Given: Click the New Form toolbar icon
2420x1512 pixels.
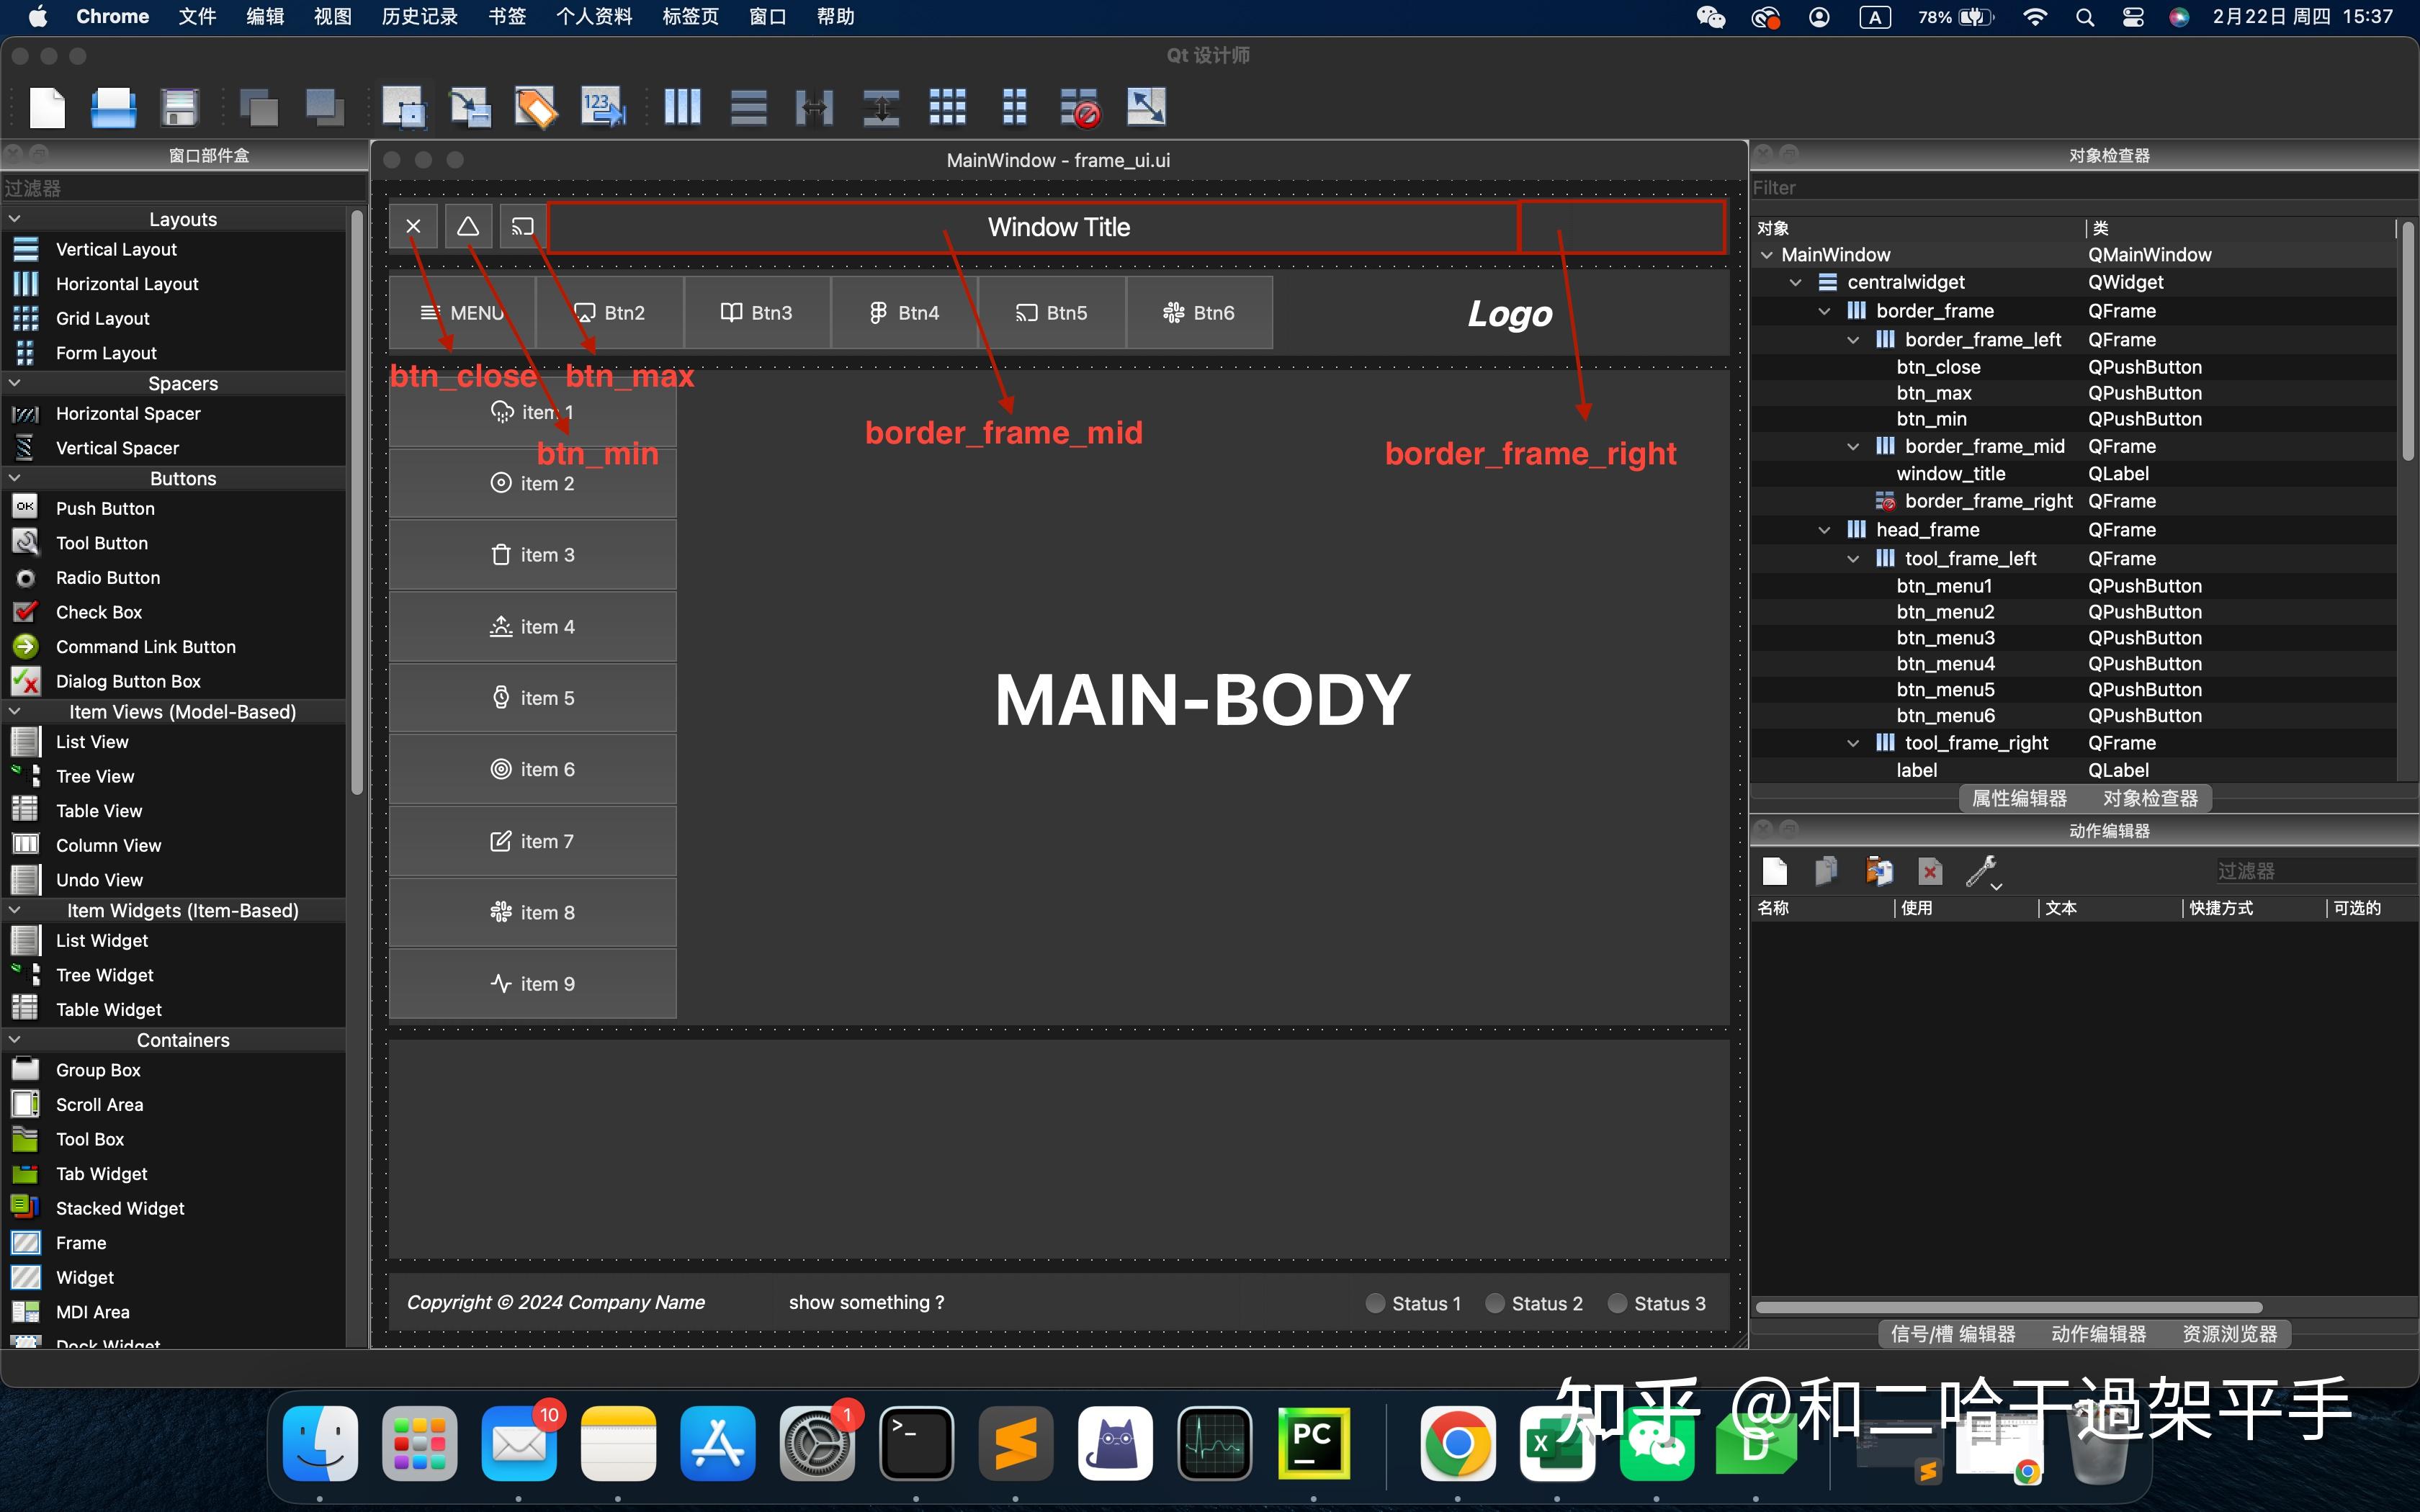Looking at the screenshot, I should 47,107.
